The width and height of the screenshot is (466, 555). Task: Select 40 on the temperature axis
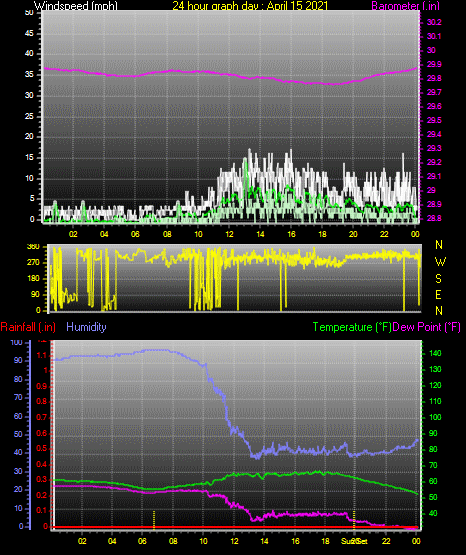433,513
